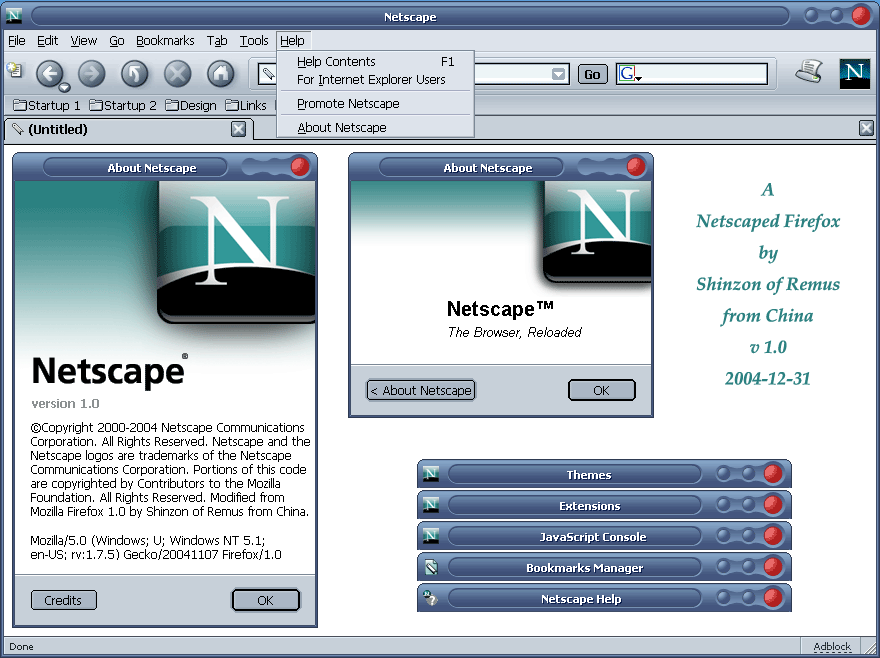Open the Bookmarks menu

(x=165, y=41)
